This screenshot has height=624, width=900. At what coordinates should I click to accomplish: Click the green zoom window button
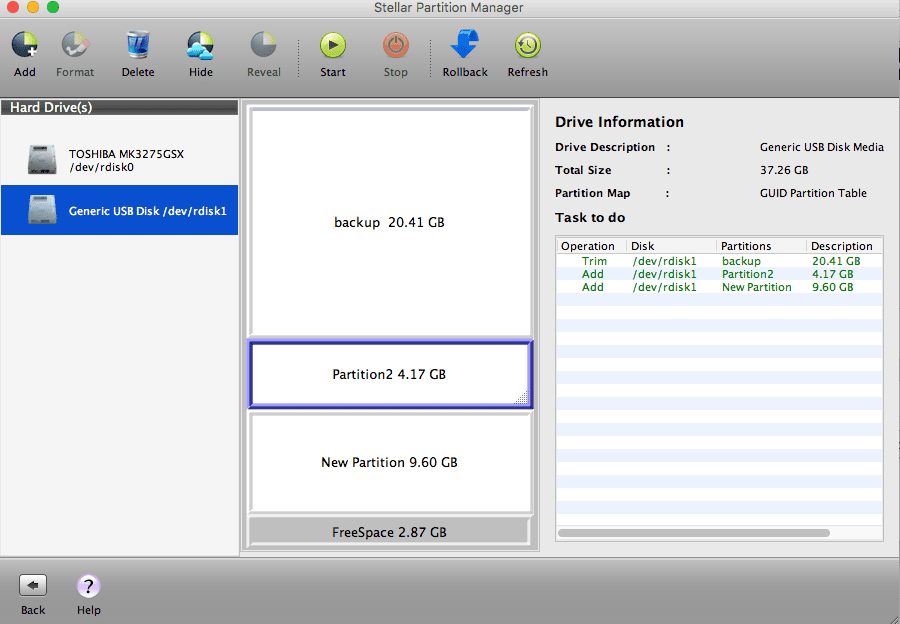click(53, 7)
